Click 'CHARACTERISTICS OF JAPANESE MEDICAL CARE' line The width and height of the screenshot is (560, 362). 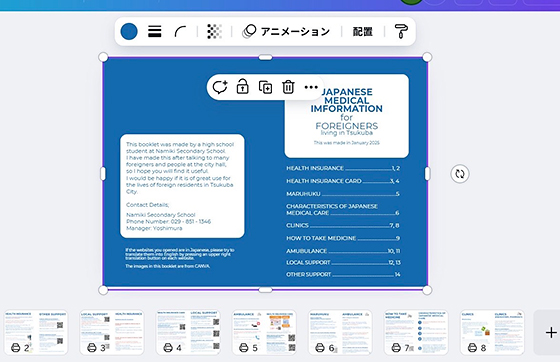[343, 210]
